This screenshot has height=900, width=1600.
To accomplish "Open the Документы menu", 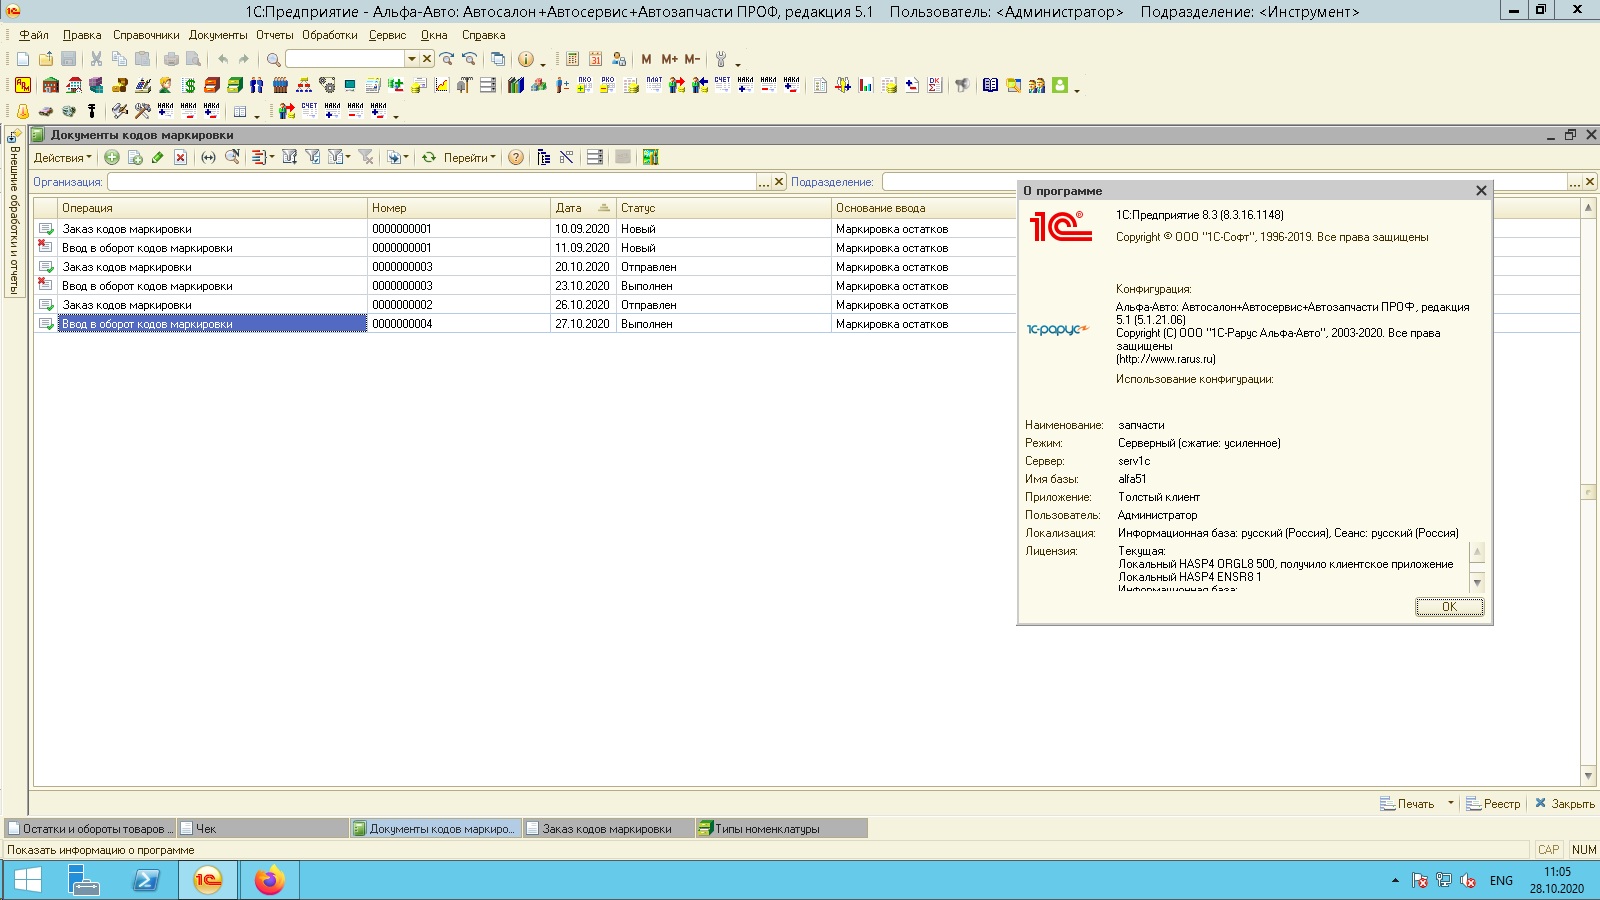I will (x=218, y=35).
